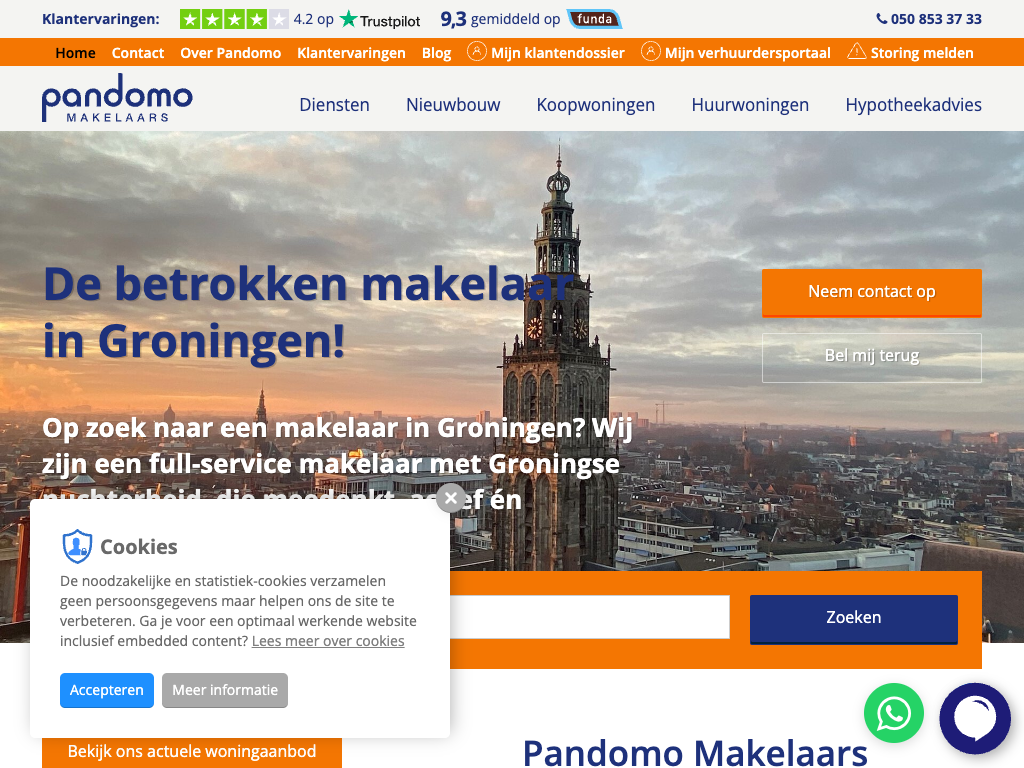Viewport: 1024px width, 768px height.
Task: Open Lees meer over cookies link
Action: [x=328, y=641]
